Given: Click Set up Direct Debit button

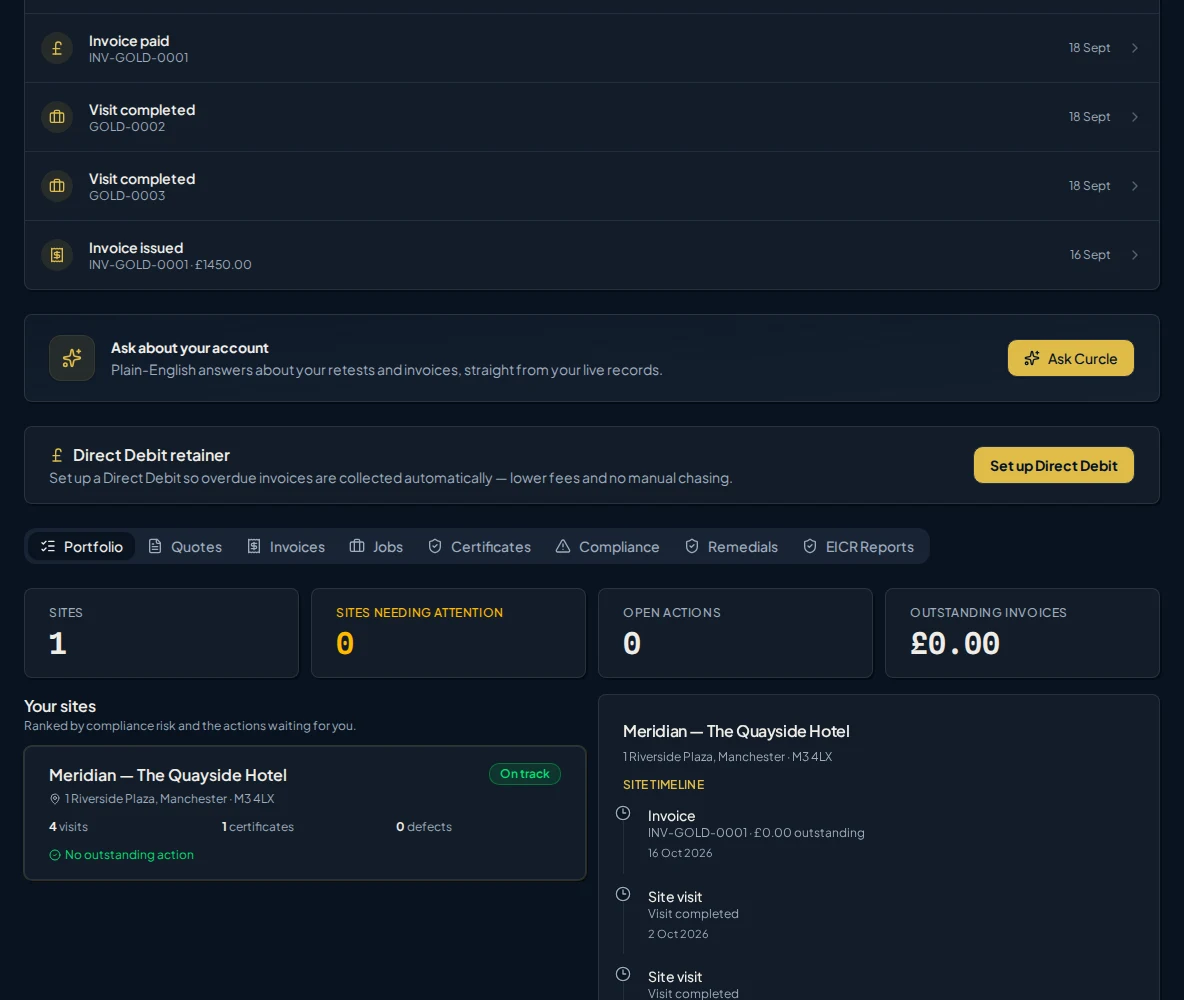Looking at the screenshot, I should [1053, 465].
